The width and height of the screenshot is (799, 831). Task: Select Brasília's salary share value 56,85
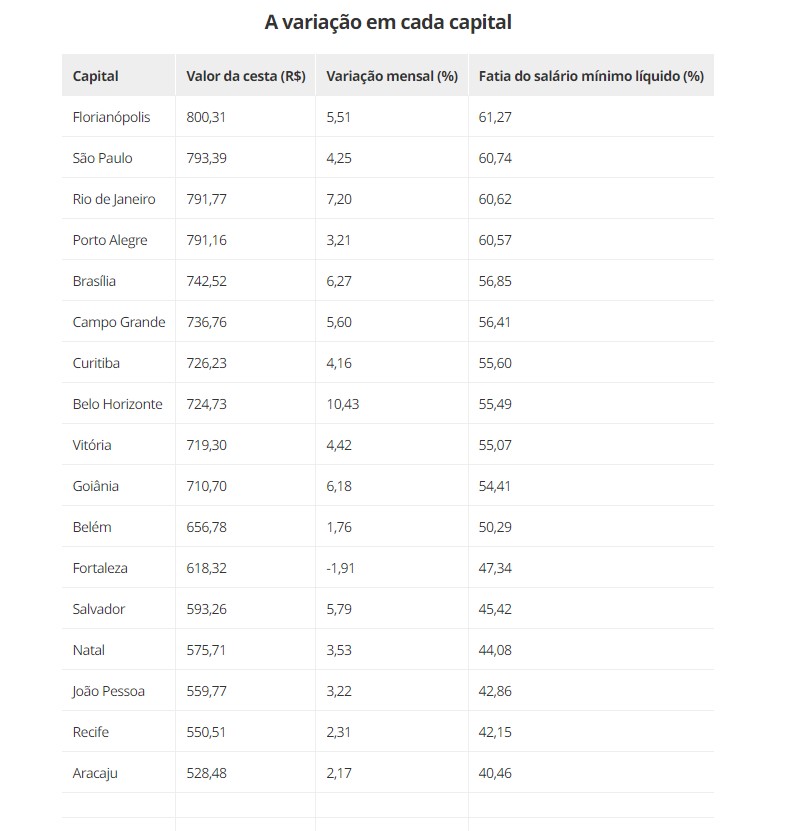pyautogui.click(x=495, y=281)
